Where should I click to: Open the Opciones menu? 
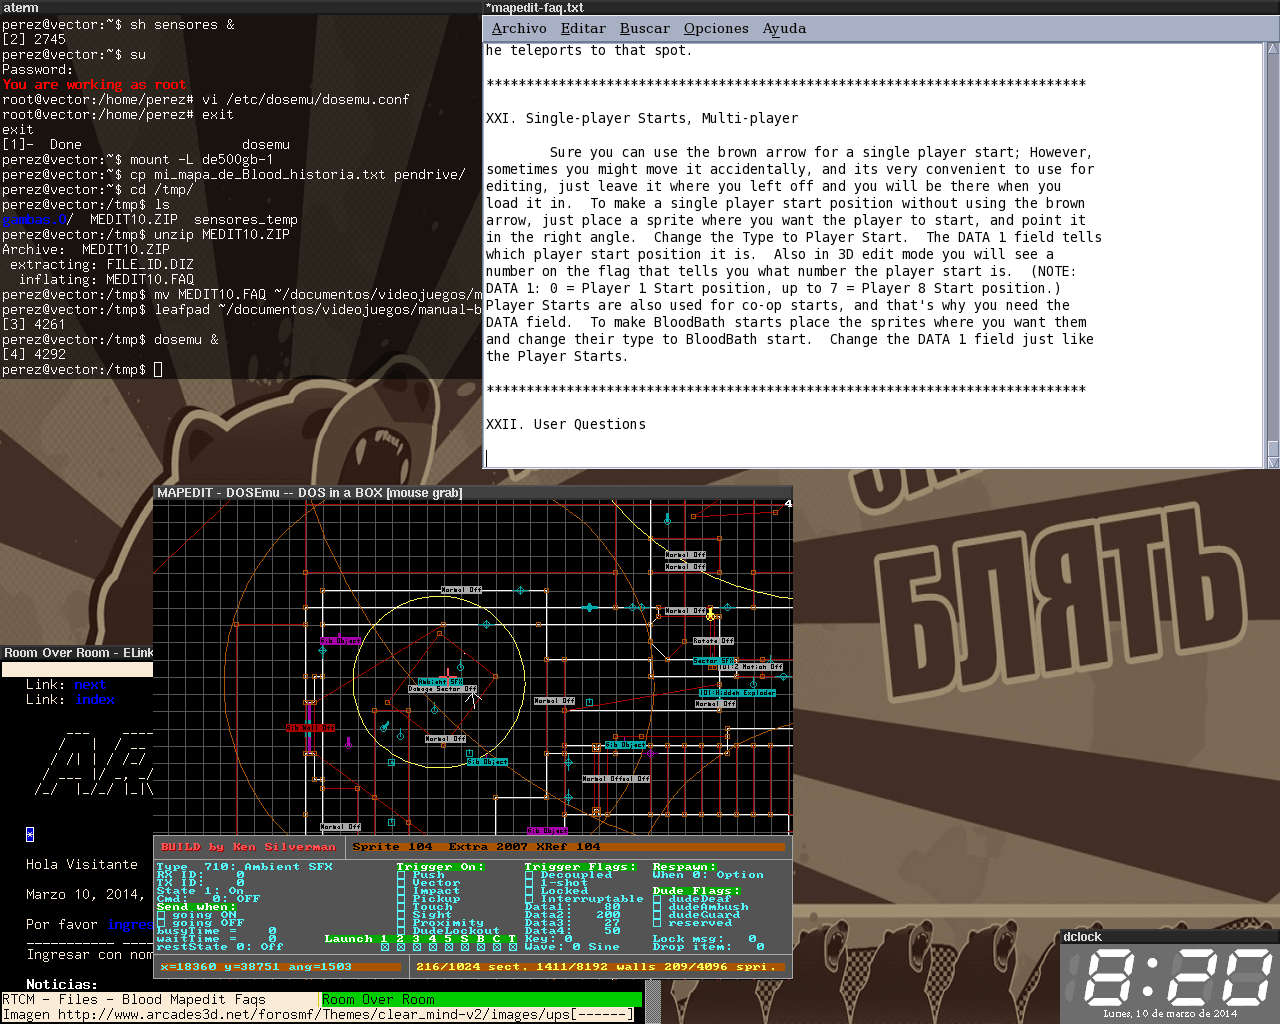pyautogui.click(x=716, y=28)
